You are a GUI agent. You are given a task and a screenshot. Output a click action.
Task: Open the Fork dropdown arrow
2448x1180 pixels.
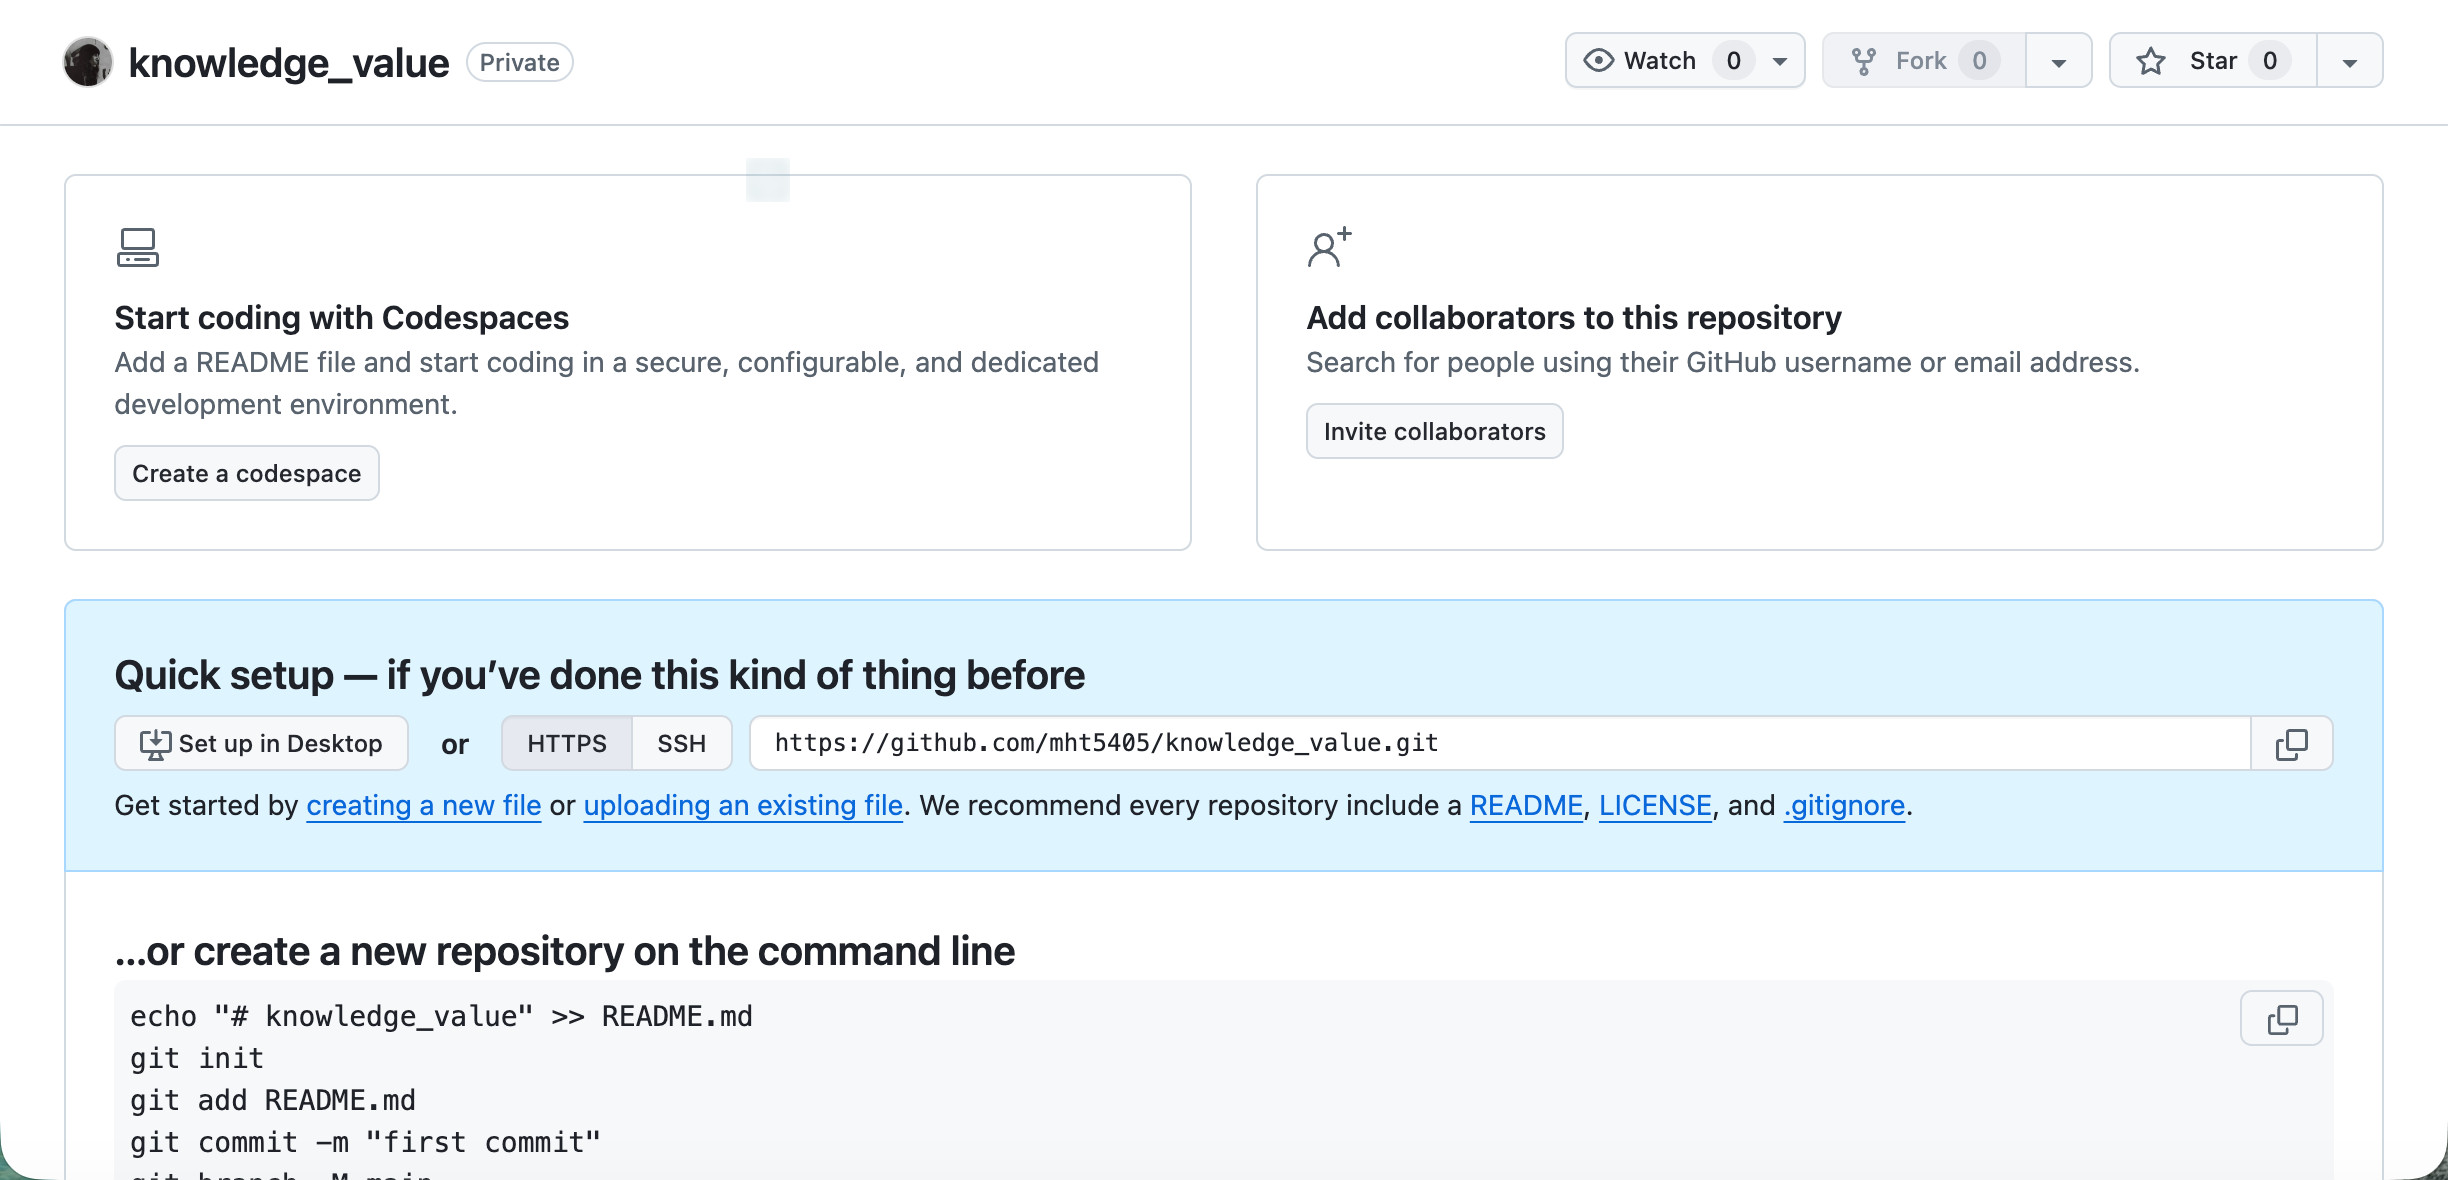(x=2059, y=62)
